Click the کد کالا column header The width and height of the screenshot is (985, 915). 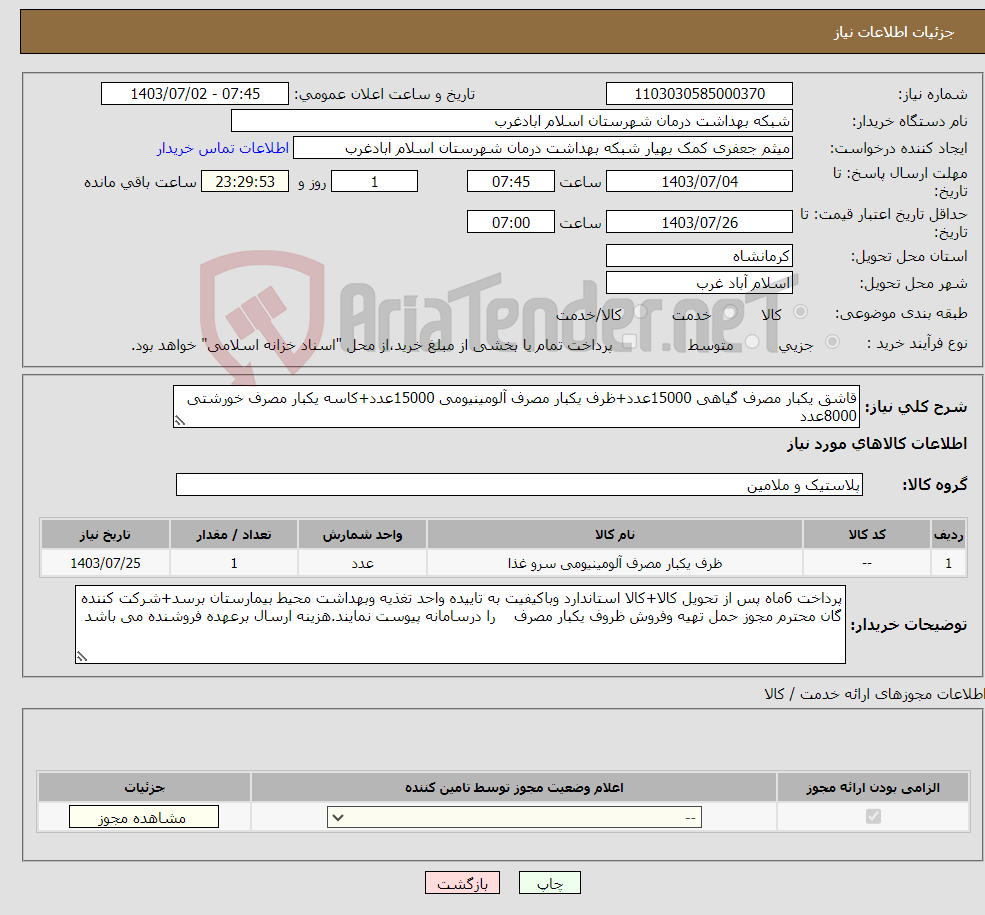(x=867, y=534)
